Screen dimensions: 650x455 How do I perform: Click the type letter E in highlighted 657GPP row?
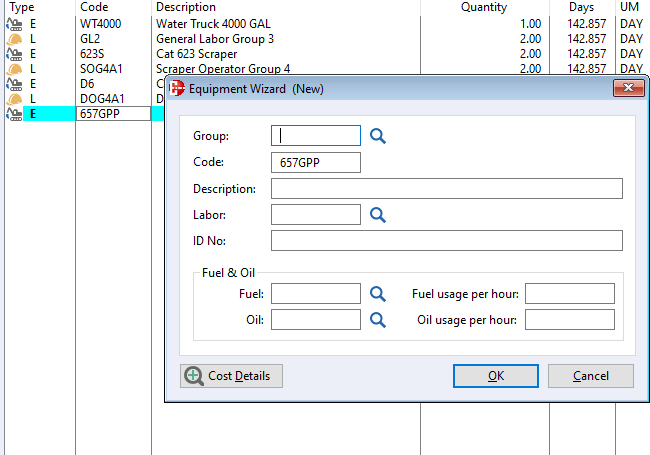click(33, 114)
